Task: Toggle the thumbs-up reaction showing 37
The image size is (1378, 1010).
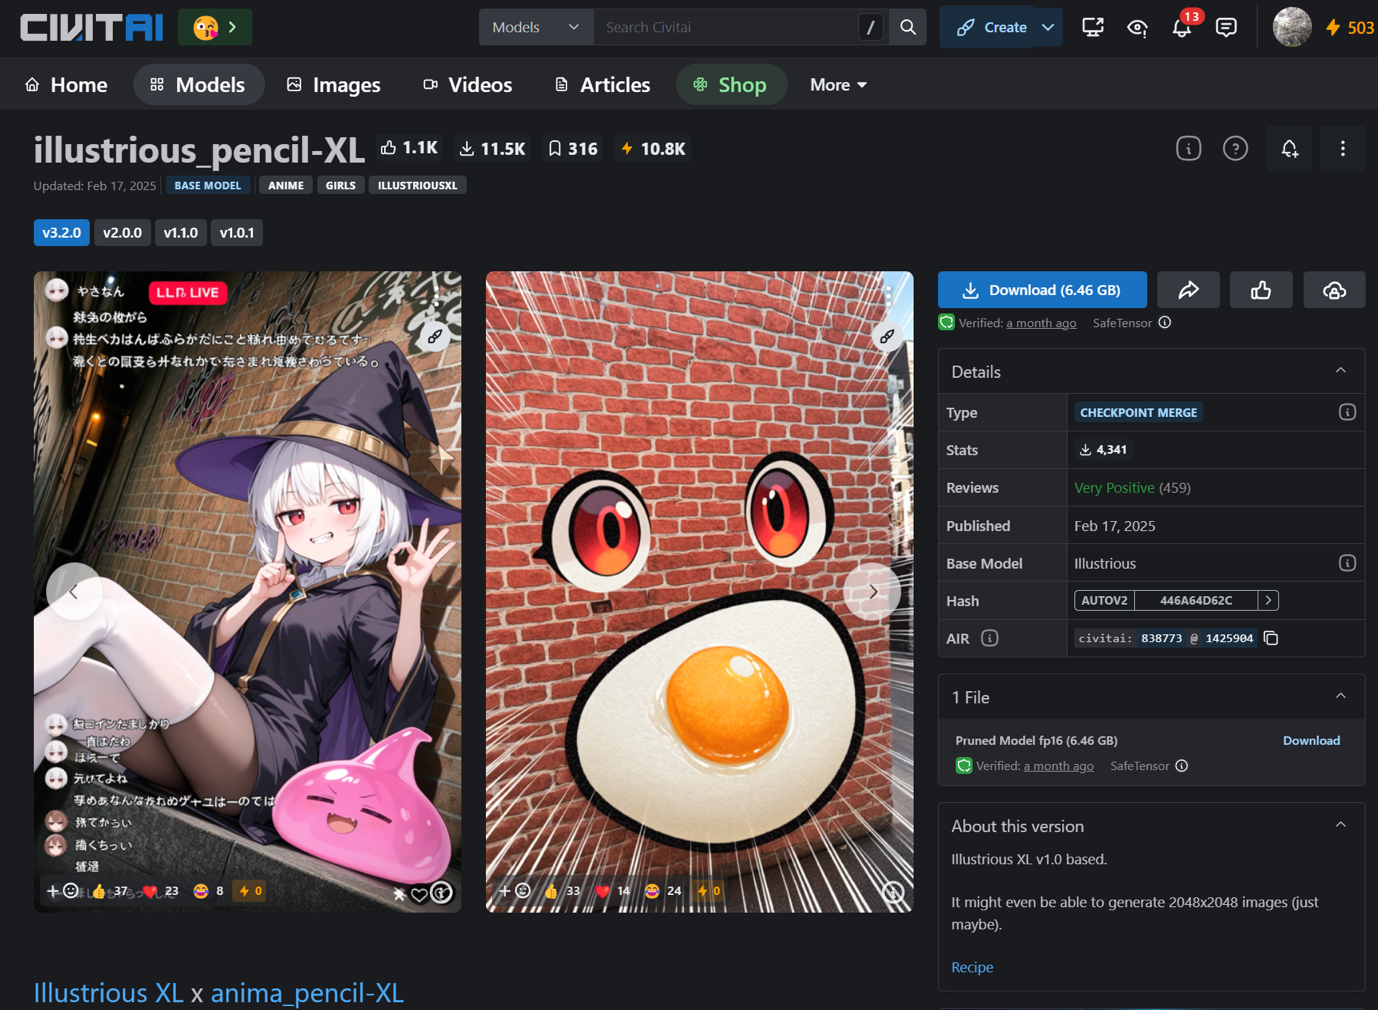Action: (109, 891)
